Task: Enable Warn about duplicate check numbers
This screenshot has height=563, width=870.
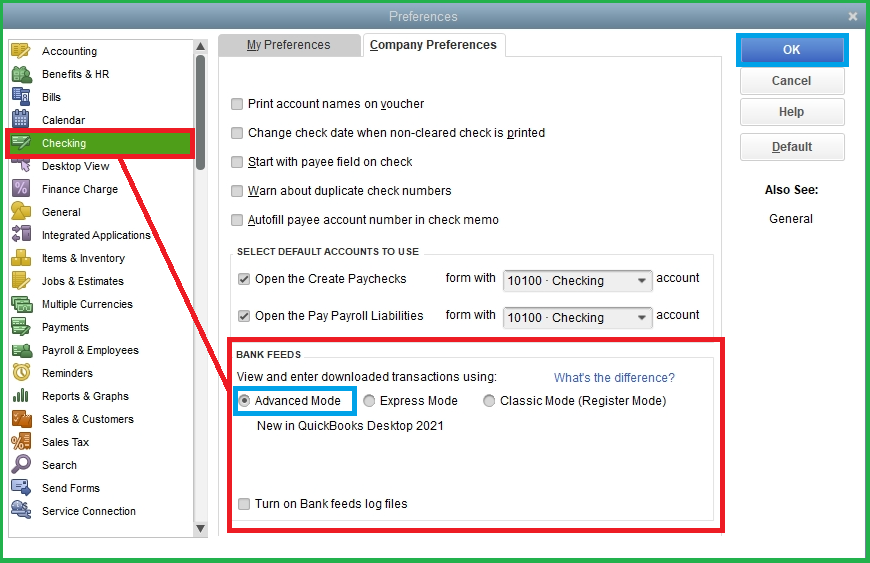Action: (x=237, y=191)
